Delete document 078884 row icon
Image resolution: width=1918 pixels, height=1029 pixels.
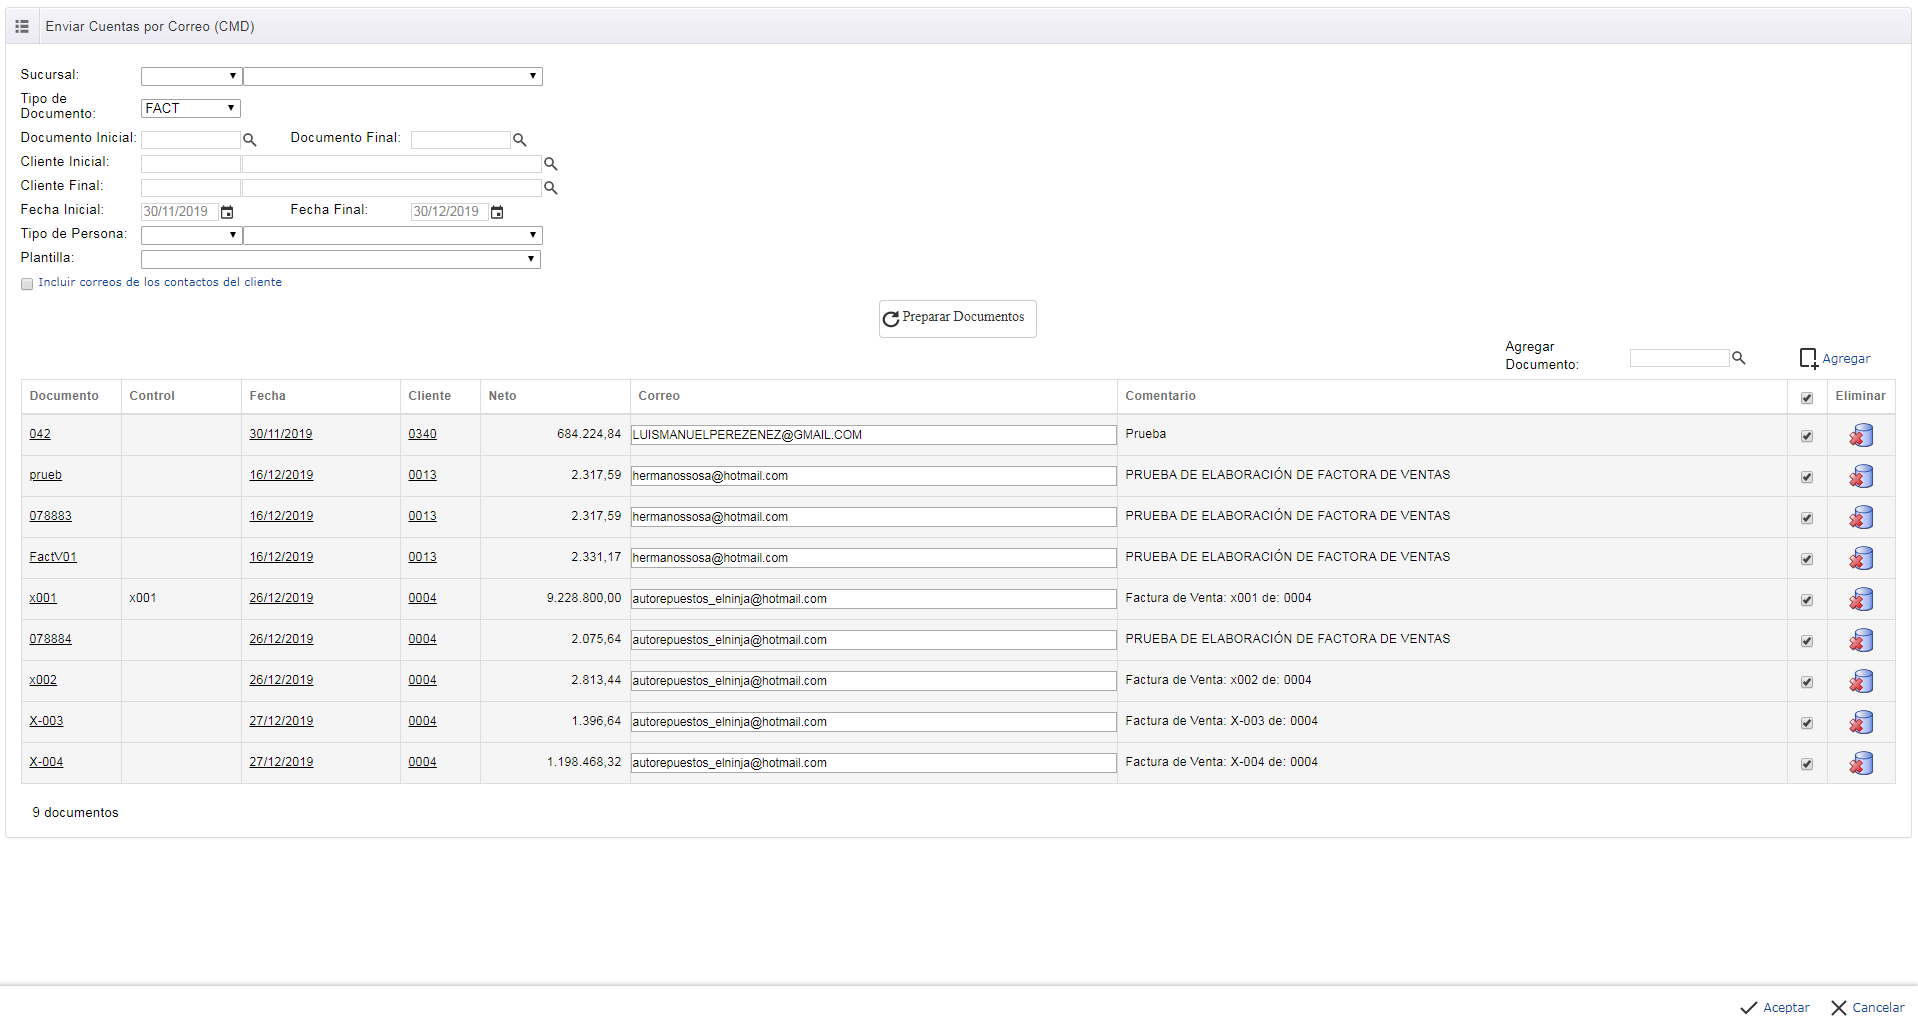[x=1861, y=640]
